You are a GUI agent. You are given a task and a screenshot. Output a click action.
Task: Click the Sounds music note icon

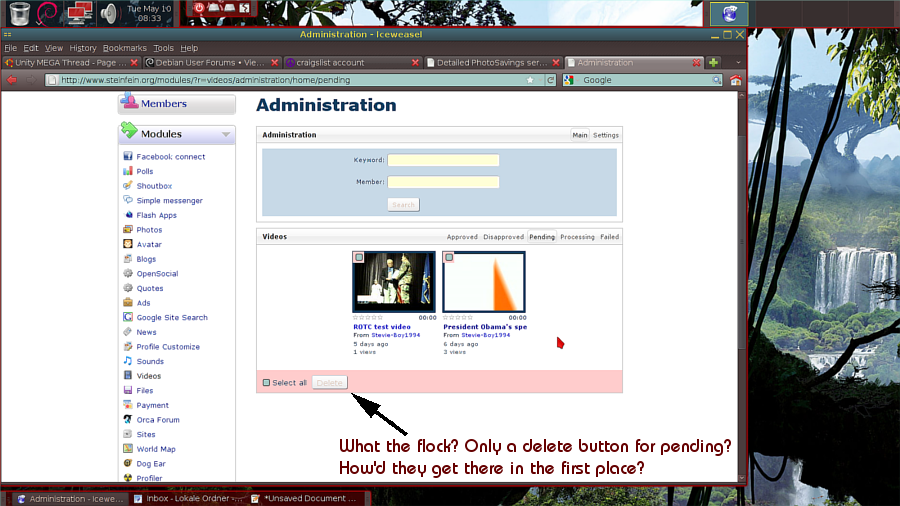[127, 361]
